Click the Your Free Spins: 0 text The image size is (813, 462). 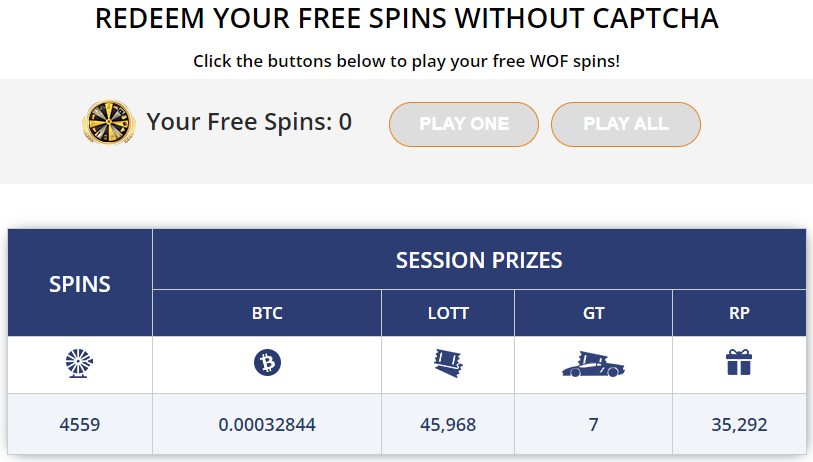249,122
